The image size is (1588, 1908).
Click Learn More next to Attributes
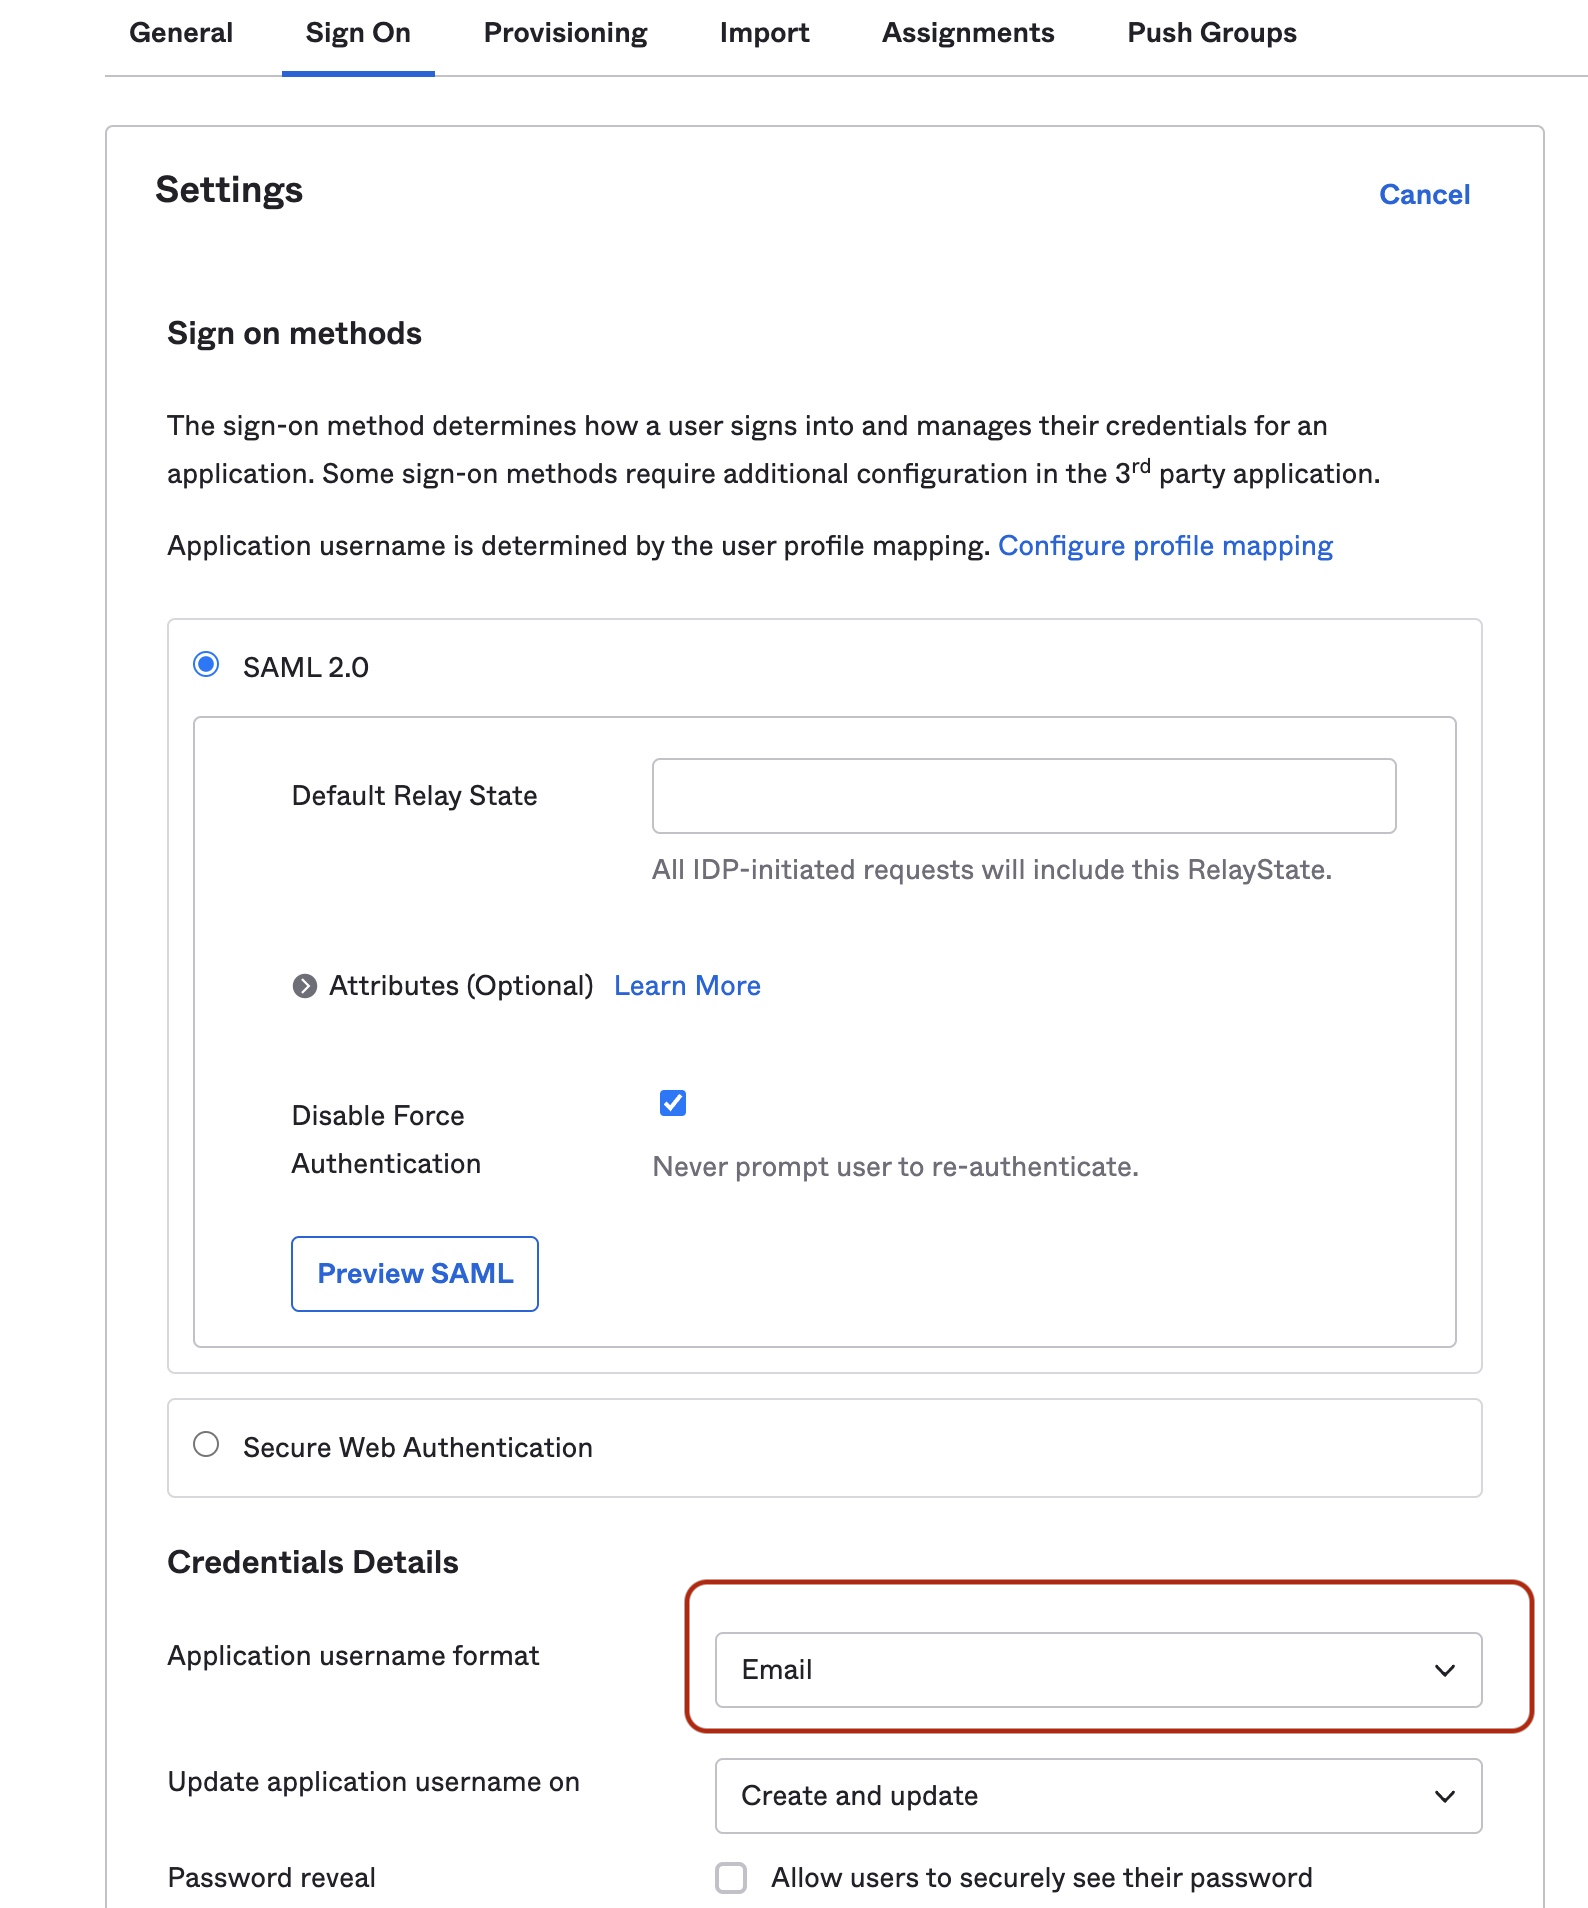[687, 986]
